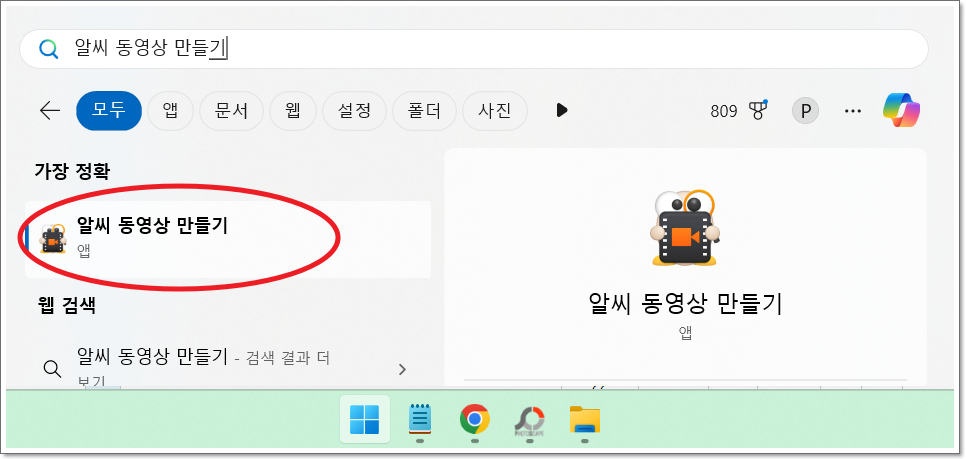The image size is (966, 459).
Task: Click the magnifier icon in search box
Action: pos(49,49)
